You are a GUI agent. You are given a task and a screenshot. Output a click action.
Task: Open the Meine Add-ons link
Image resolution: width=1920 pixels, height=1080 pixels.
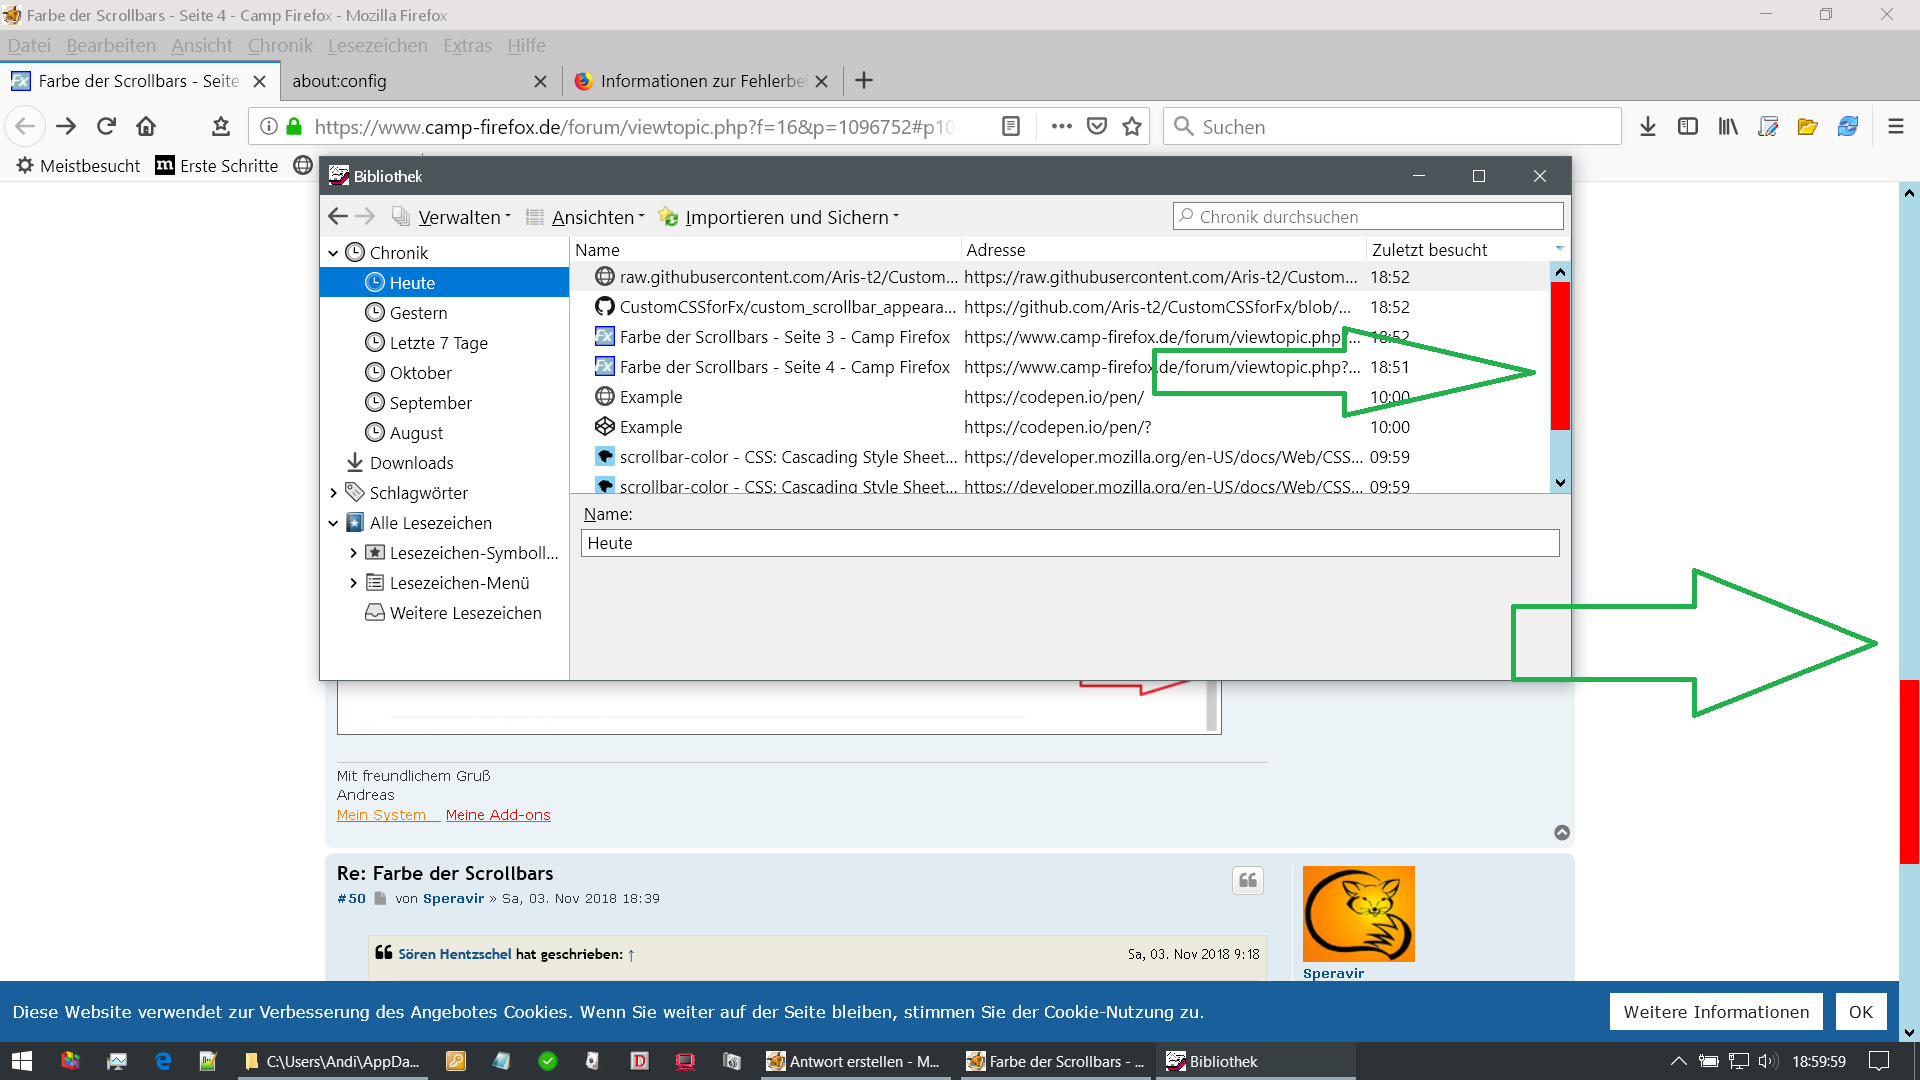point(498,815)
